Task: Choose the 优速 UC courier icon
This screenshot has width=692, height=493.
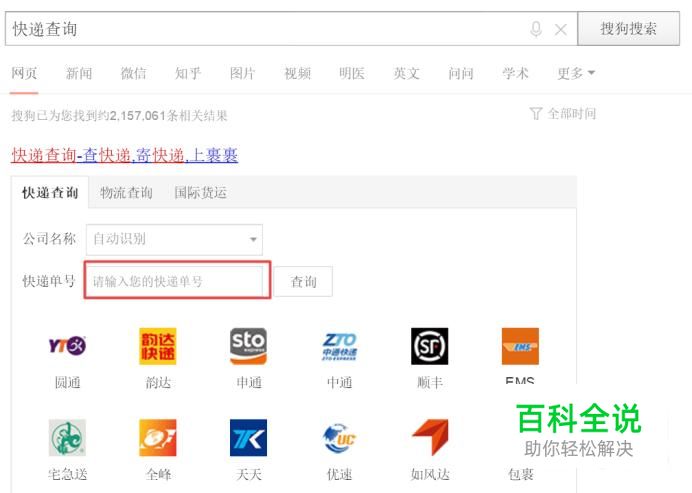Action: [x=339, y=437]
